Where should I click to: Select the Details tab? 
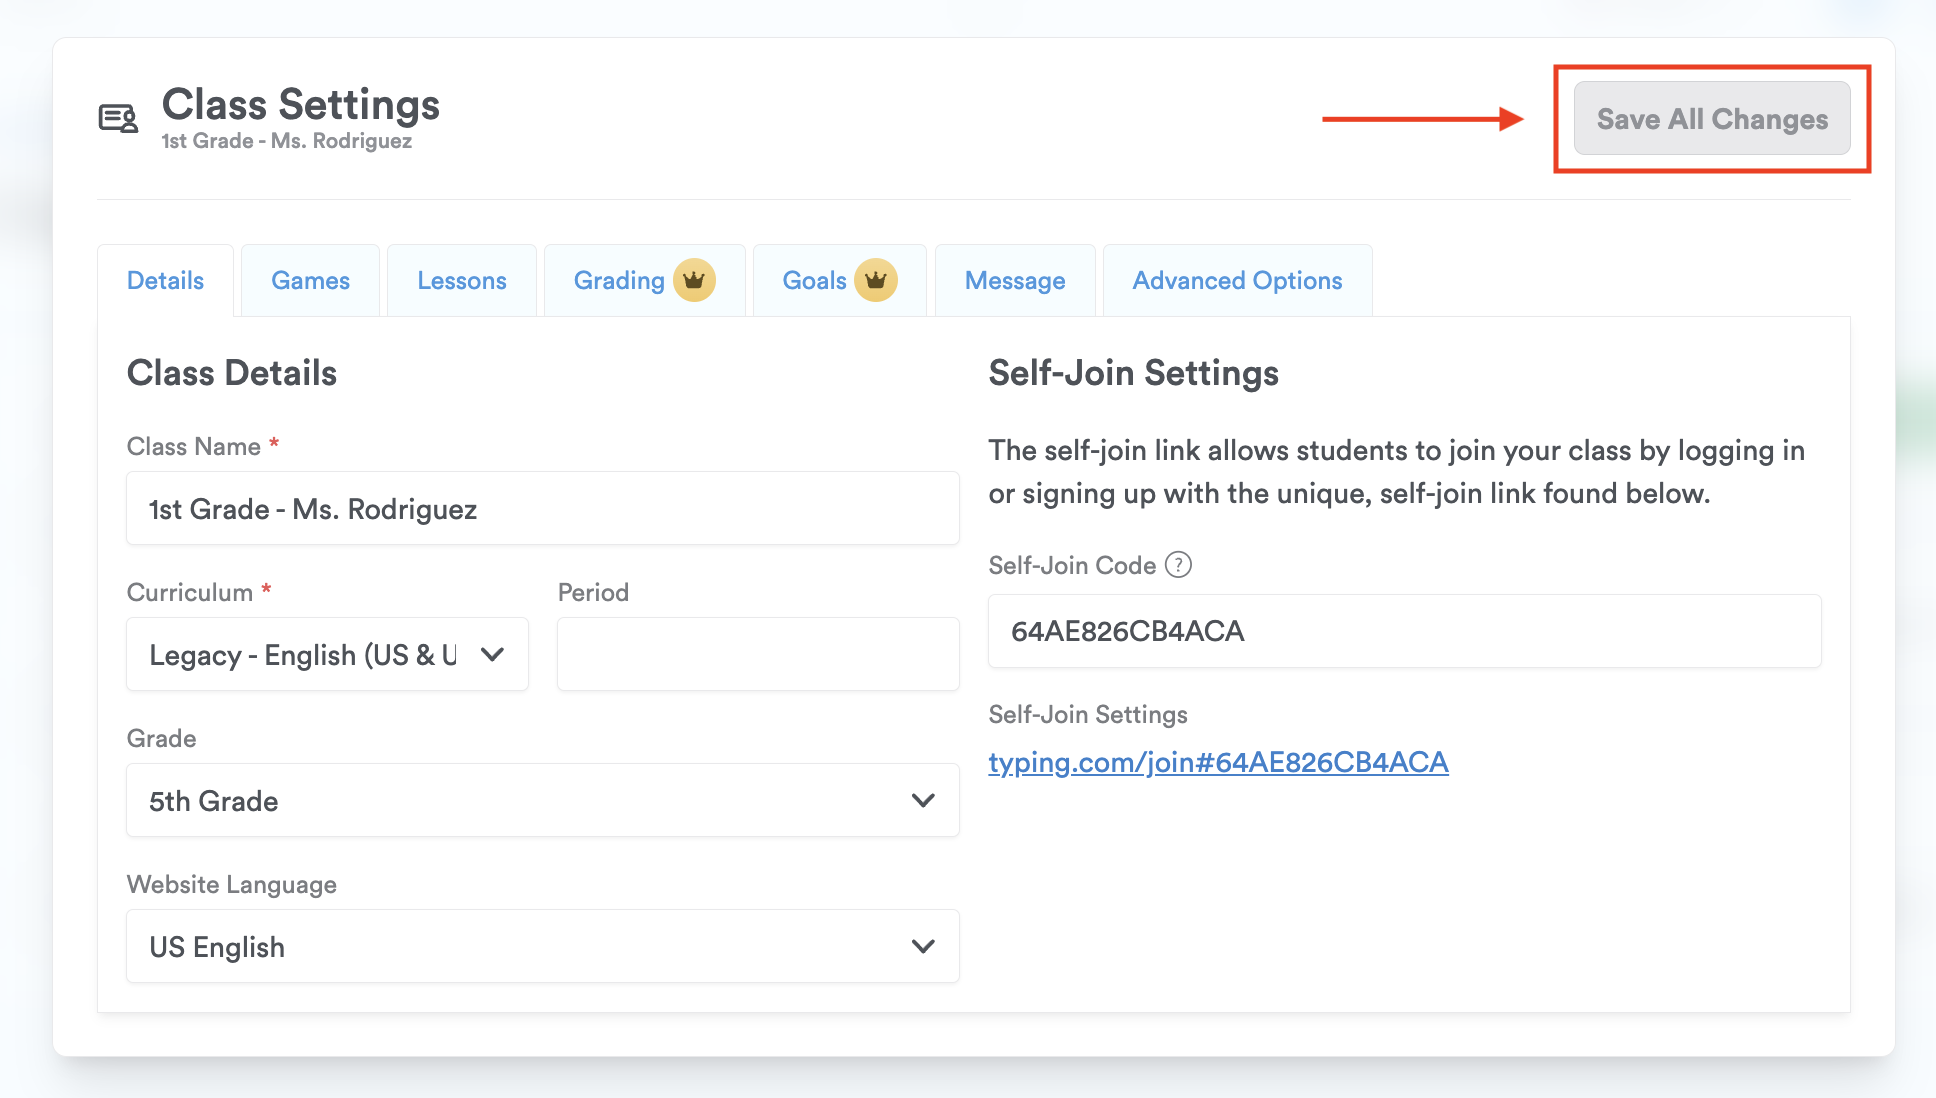(x=165, y=281)
